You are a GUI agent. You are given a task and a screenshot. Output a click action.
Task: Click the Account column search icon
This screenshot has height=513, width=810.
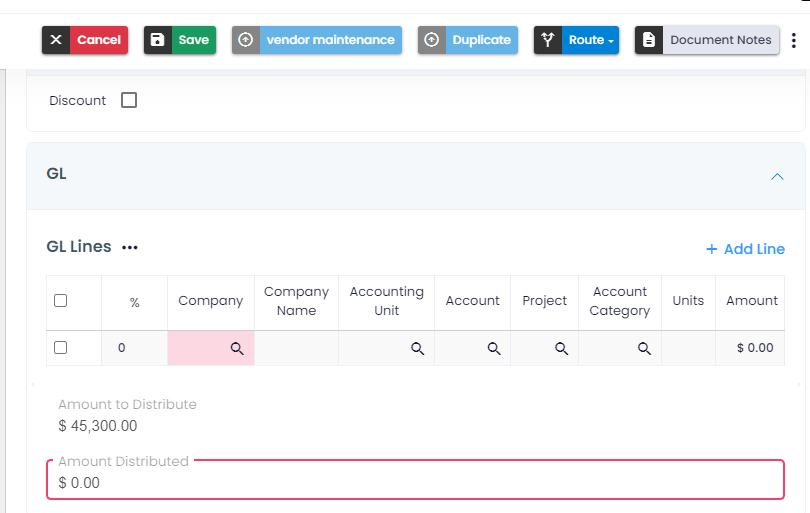pos(494,348)
